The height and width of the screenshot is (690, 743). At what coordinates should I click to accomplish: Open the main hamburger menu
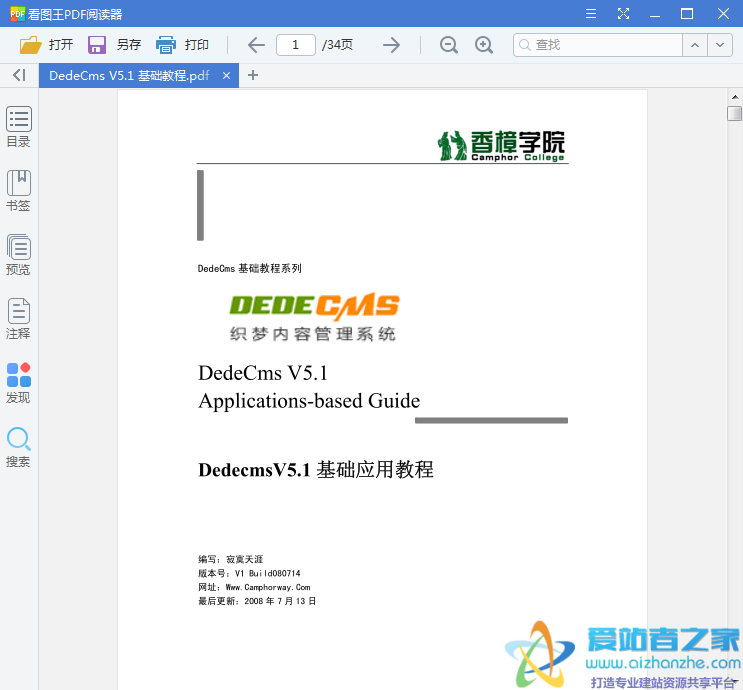coord(590,14)
